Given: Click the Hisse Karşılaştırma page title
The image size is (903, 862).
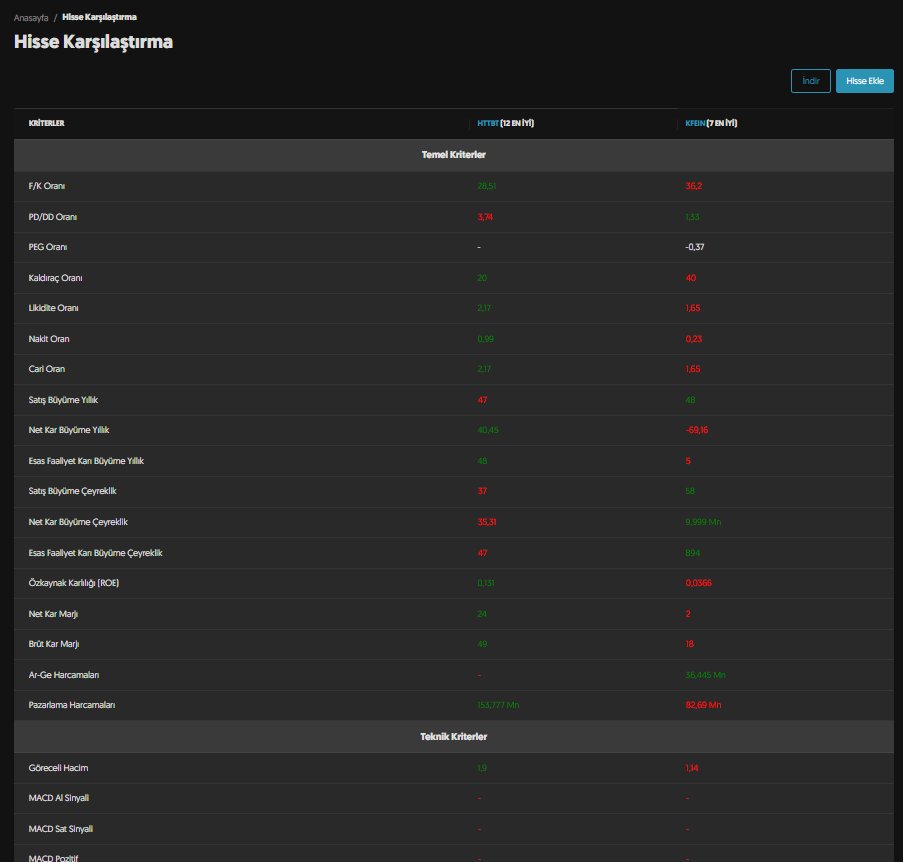Looking at the screenshot, I should click(93, 42).
